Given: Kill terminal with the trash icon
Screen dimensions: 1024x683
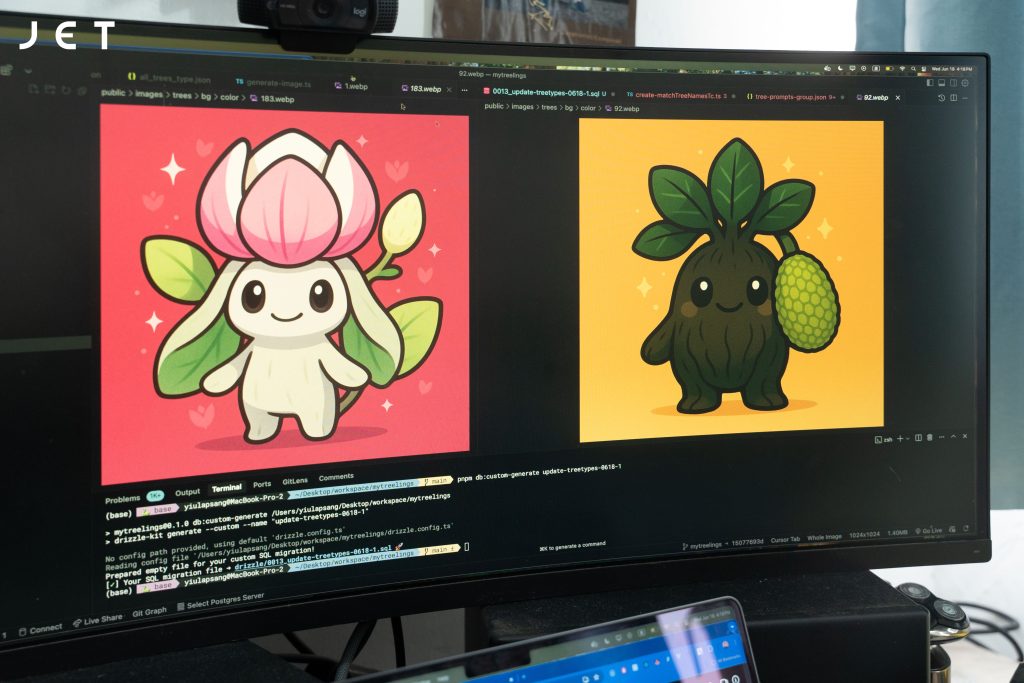Looking at the screenshot, I should click(930, 437).
